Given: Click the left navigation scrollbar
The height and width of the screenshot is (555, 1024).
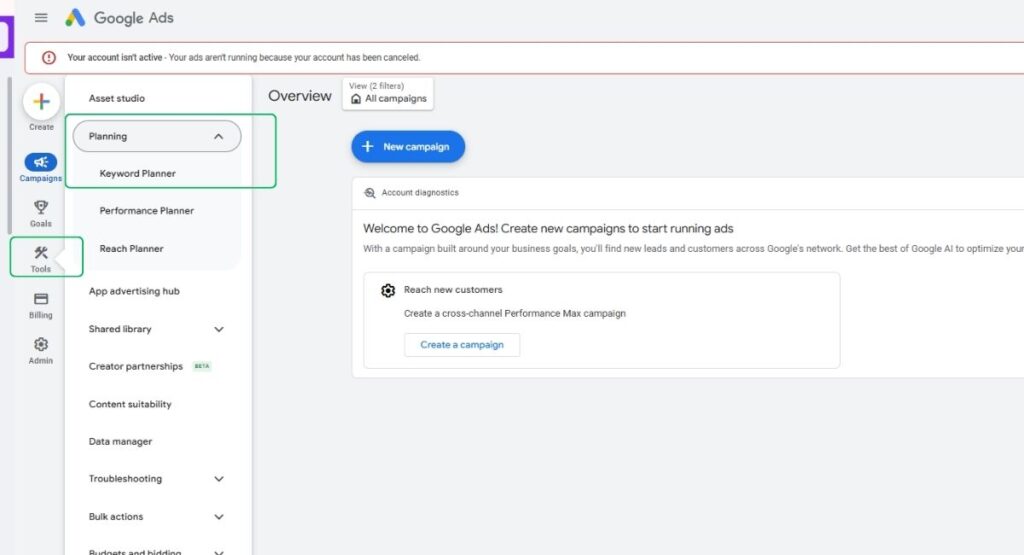Looking at the screenshot, I should (x=9, y=155).
